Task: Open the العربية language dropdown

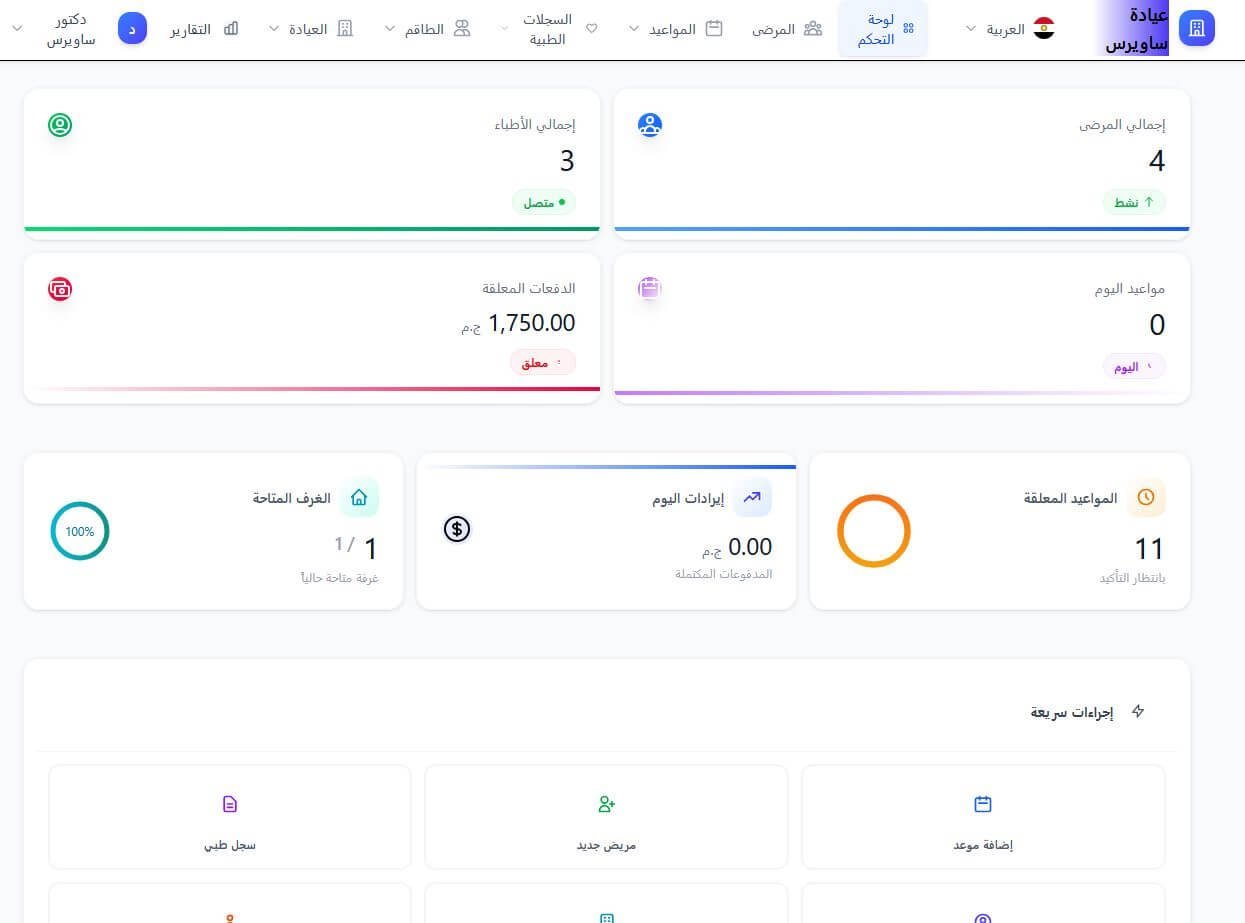Action: pos(1010,29)
